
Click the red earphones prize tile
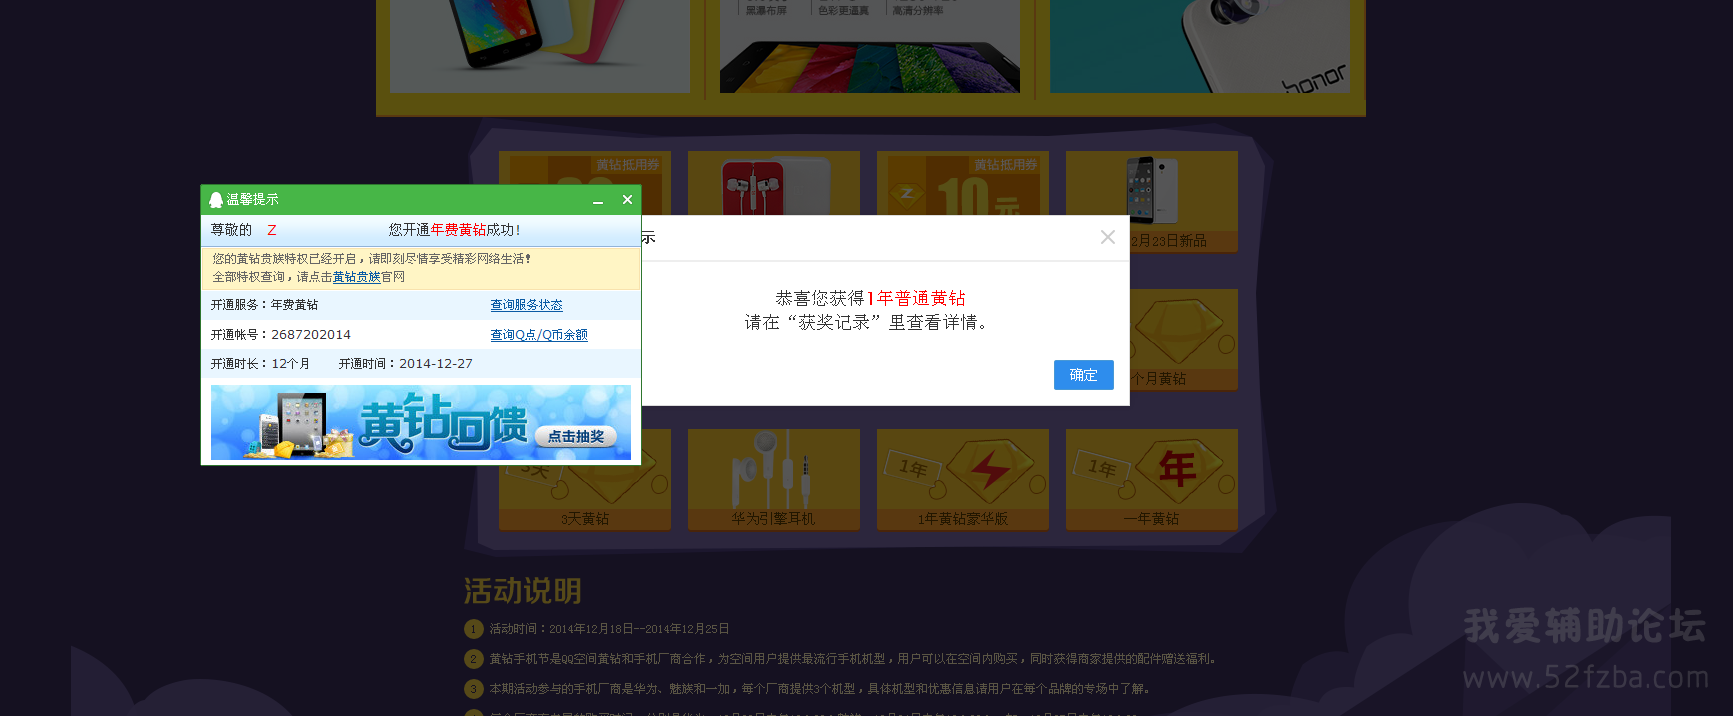pyautogui.click(x=773, y=184)
